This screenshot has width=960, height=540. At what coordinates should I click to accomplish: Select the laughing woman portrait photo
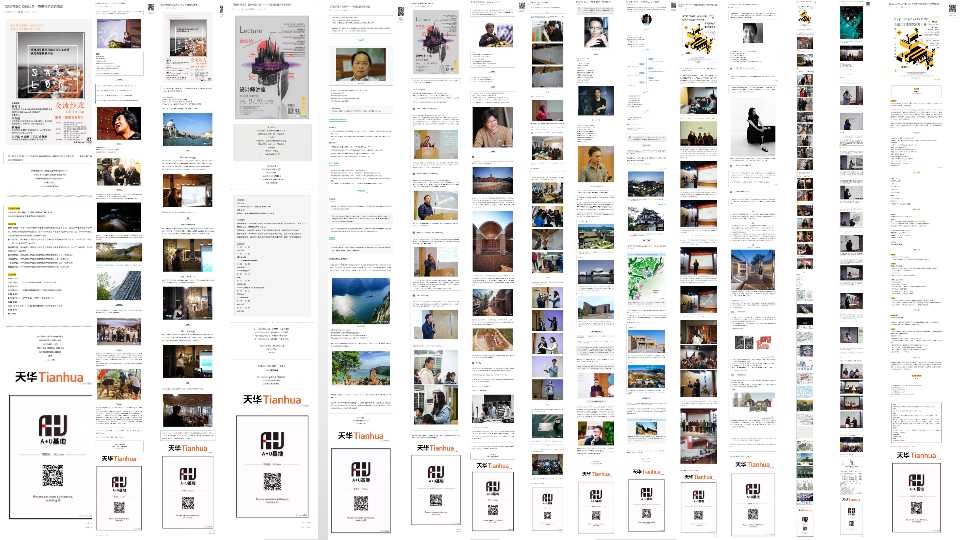[x=118, y=127]
